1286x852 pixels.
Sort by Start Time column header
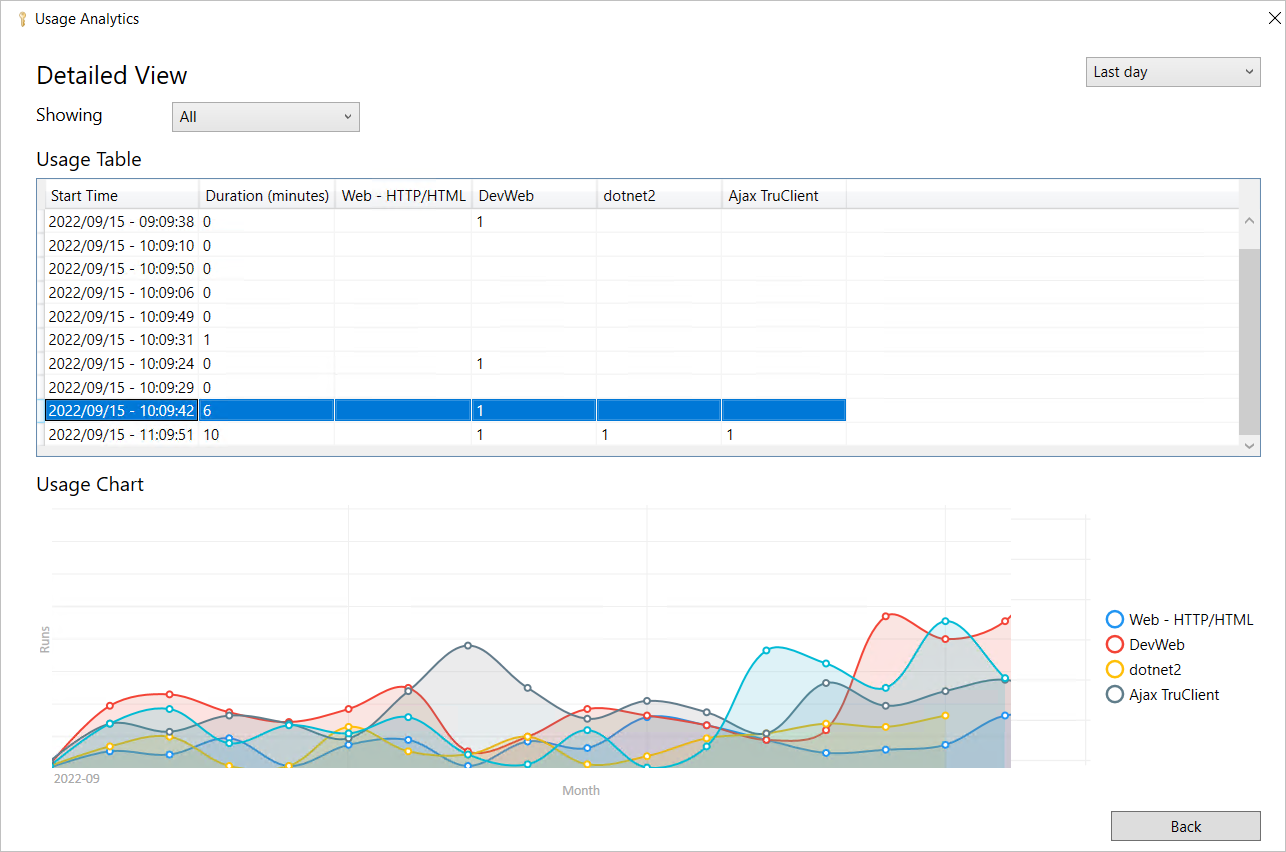(121, 196)
